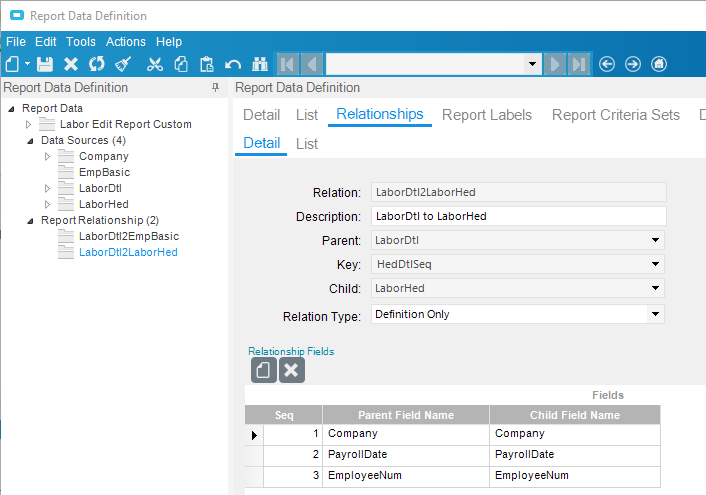The width and height of the screenshot is (706, 495).
Task: Switch to the Report Labels tab
Action: [x=487, y=115]
